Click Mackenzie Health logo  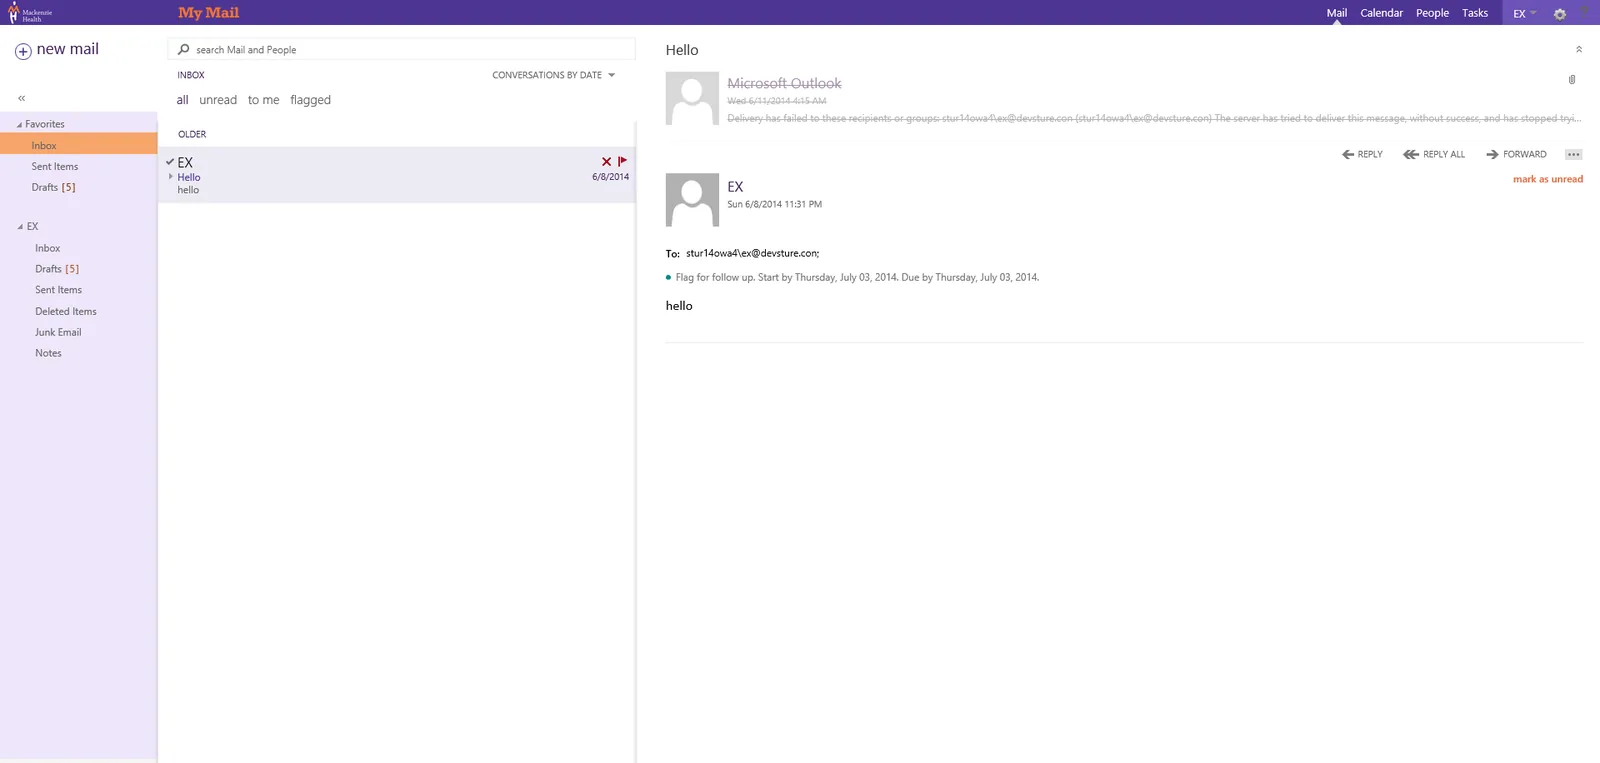30,13
